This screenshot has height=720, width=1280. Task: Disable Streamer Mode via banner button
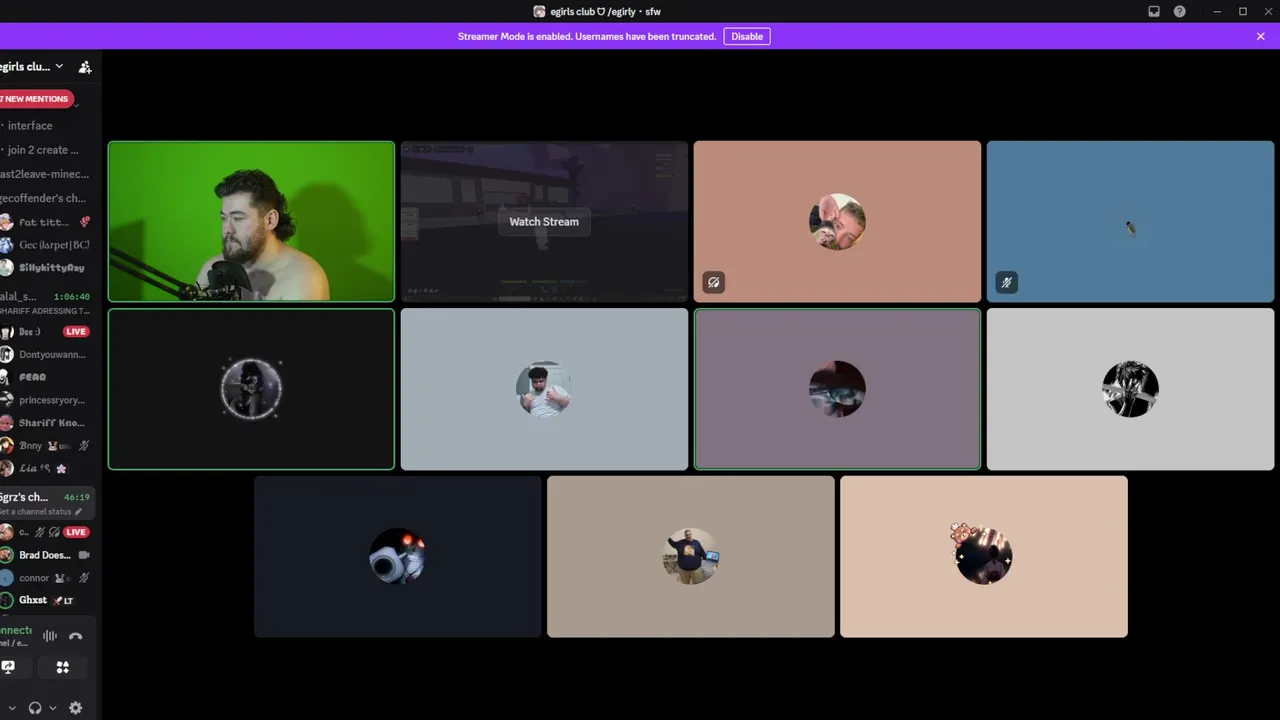pyautogui.click(x=747, y=36)
